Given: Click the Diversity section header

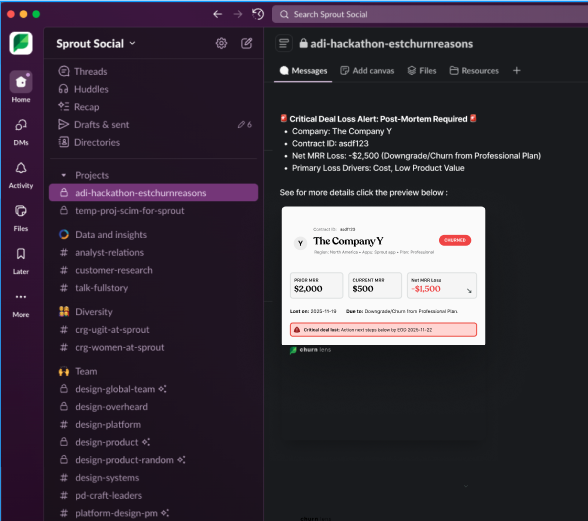Looking at the screenshot, I should [94, 312].
